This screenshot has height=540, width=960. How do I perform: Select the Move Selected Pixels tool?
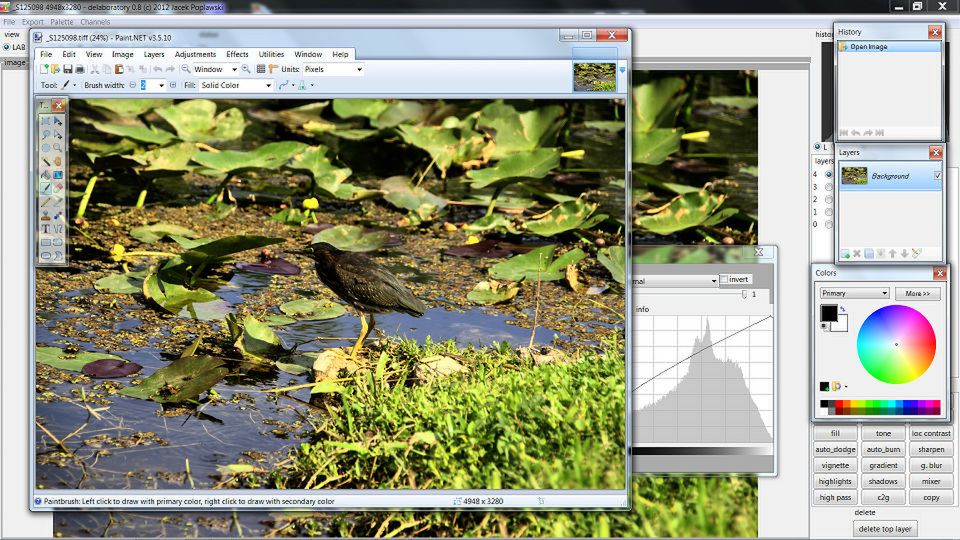coord(58,121)
